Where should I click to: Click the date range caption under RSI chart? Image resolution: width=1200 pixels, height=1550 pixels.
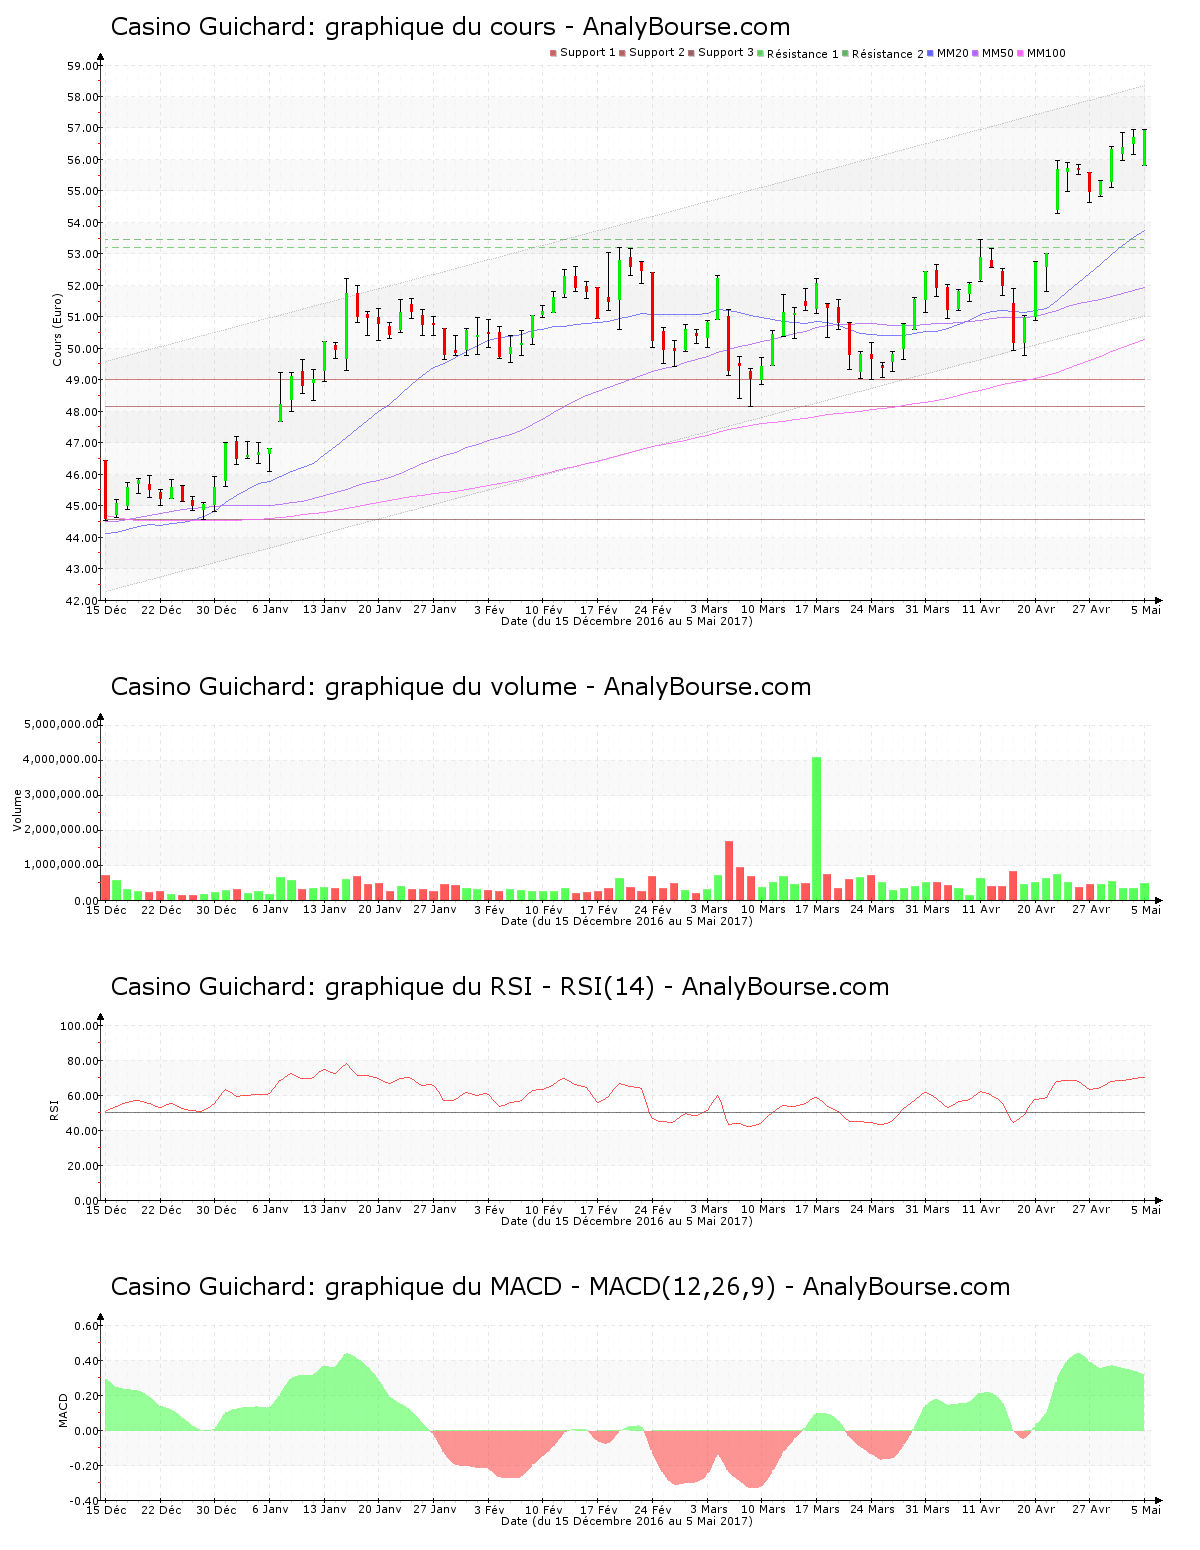click(x=627, y=1221)
